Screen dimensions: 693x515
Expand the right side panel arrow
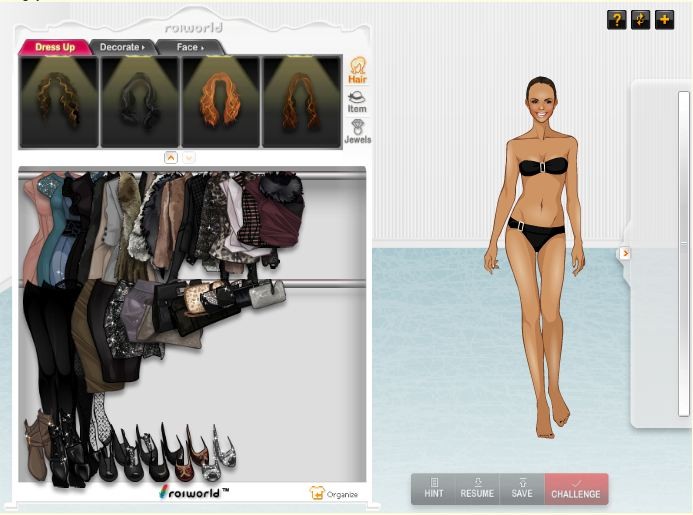click(x=625, y=253)
